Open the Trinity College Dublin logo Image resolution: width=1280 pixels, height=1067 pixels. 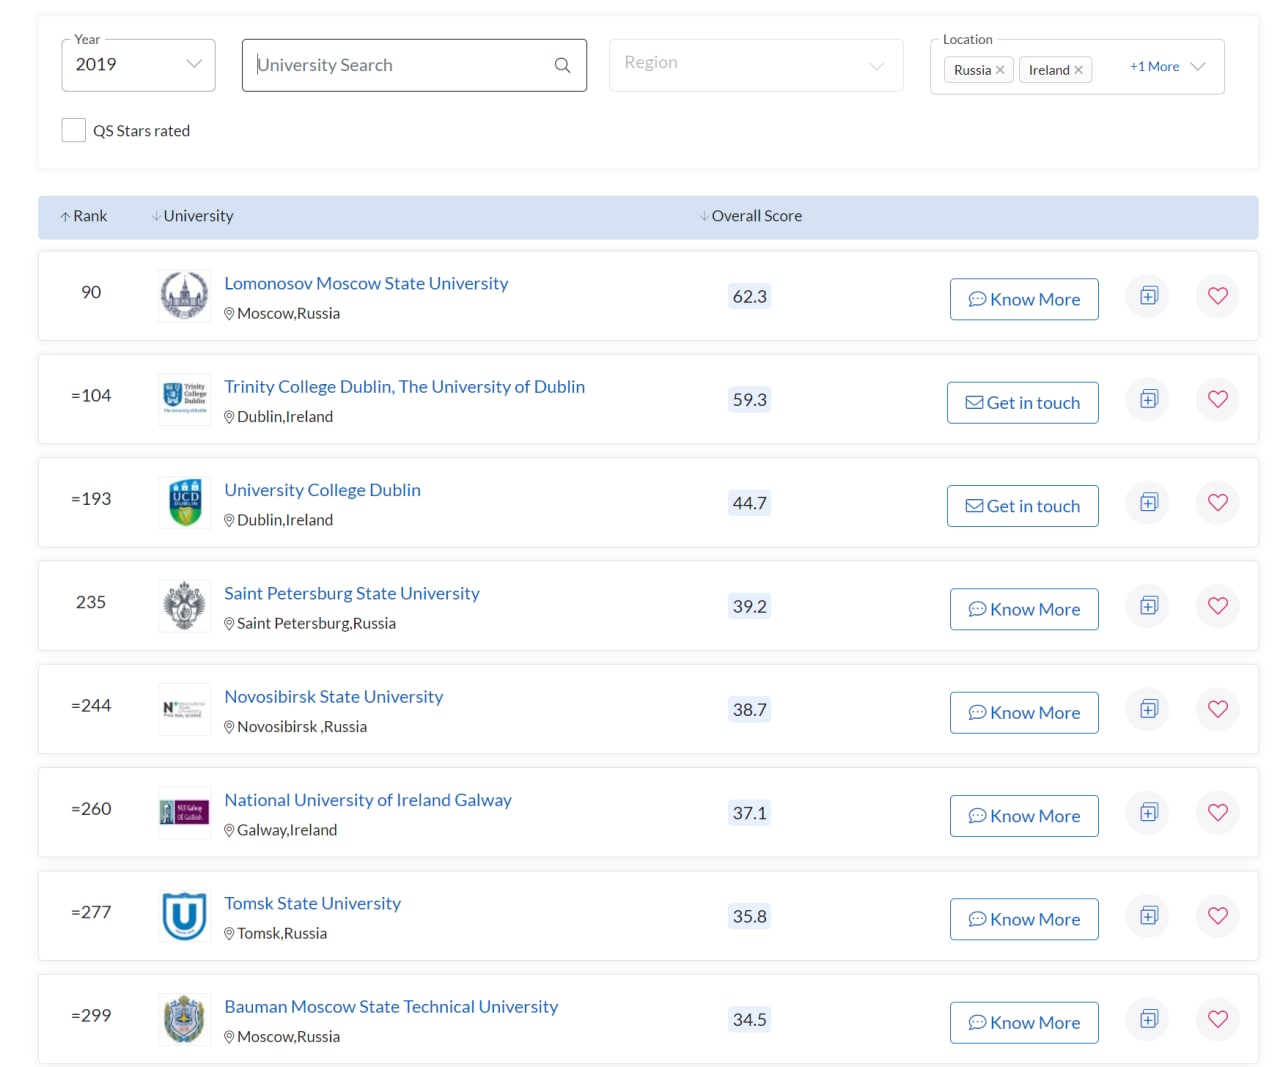pos(184,399)
